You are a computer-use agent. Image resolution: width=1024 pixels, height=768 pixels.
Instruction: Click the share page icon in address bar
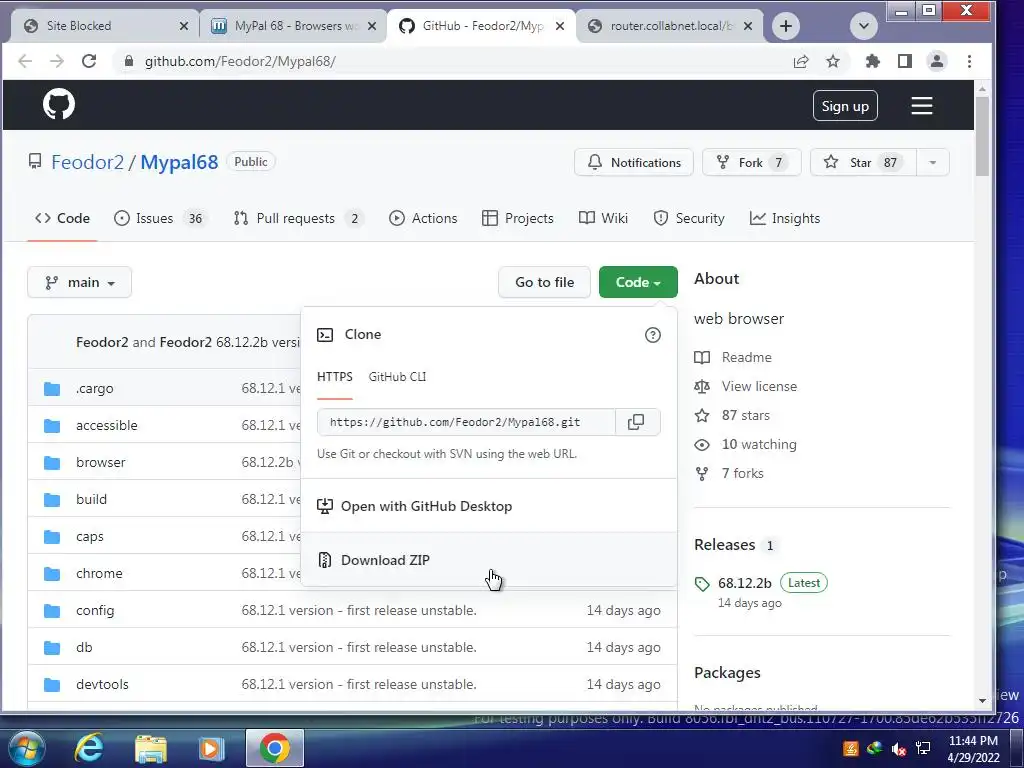tap(801, 61)
